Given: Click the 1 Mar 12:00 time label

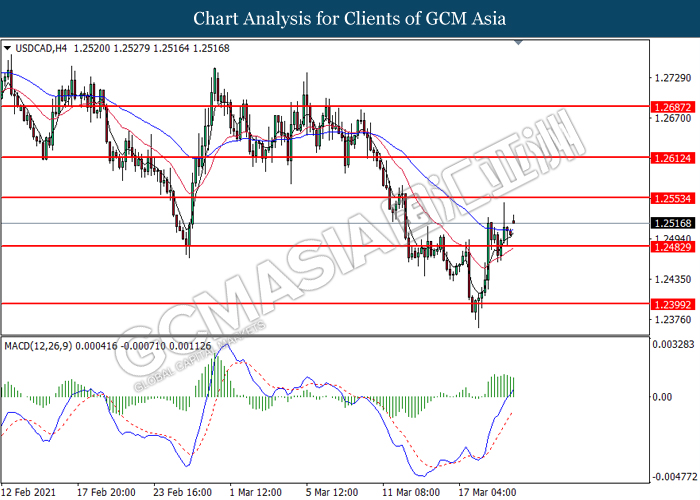Looking at the screenshot, I should coord(256,492).
